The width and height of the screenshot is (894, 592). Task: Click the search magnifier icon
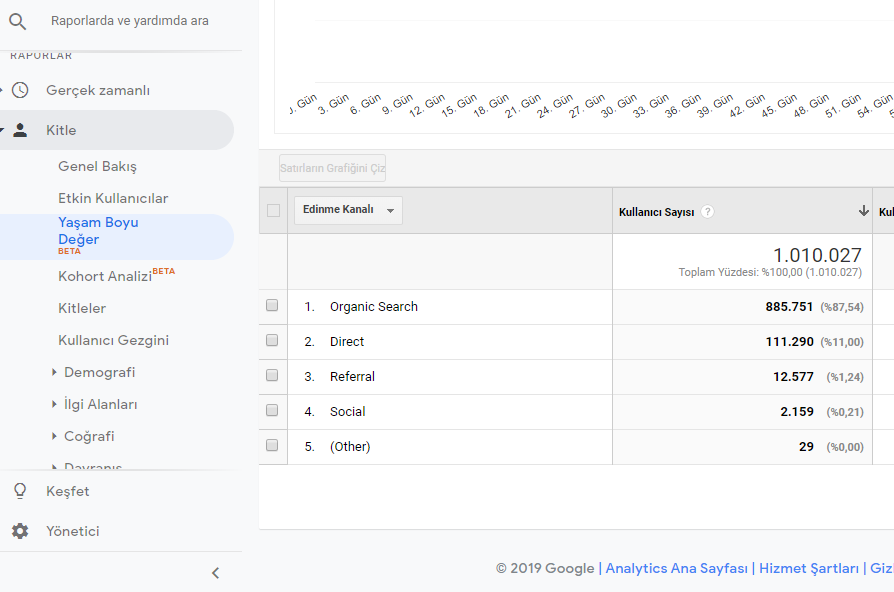tap(18, 22)
